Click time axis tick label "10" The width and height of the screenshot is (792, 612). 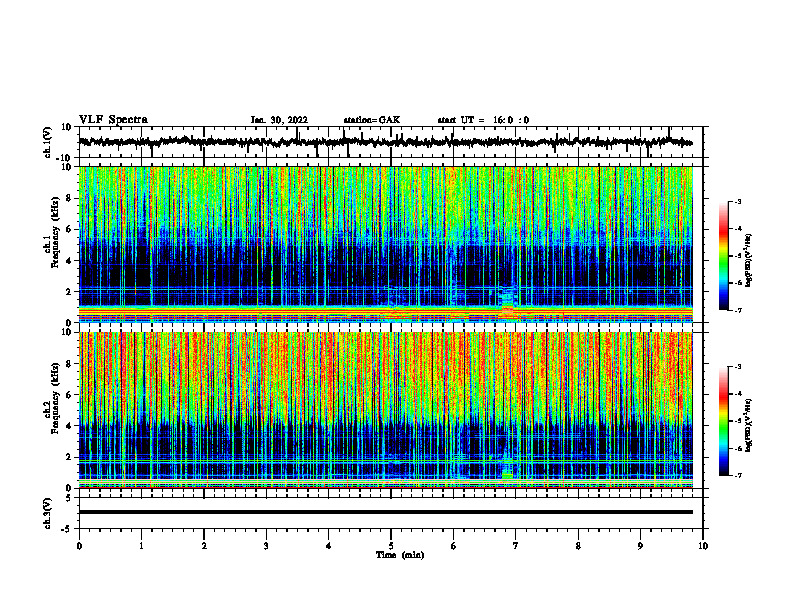(703, 546)
